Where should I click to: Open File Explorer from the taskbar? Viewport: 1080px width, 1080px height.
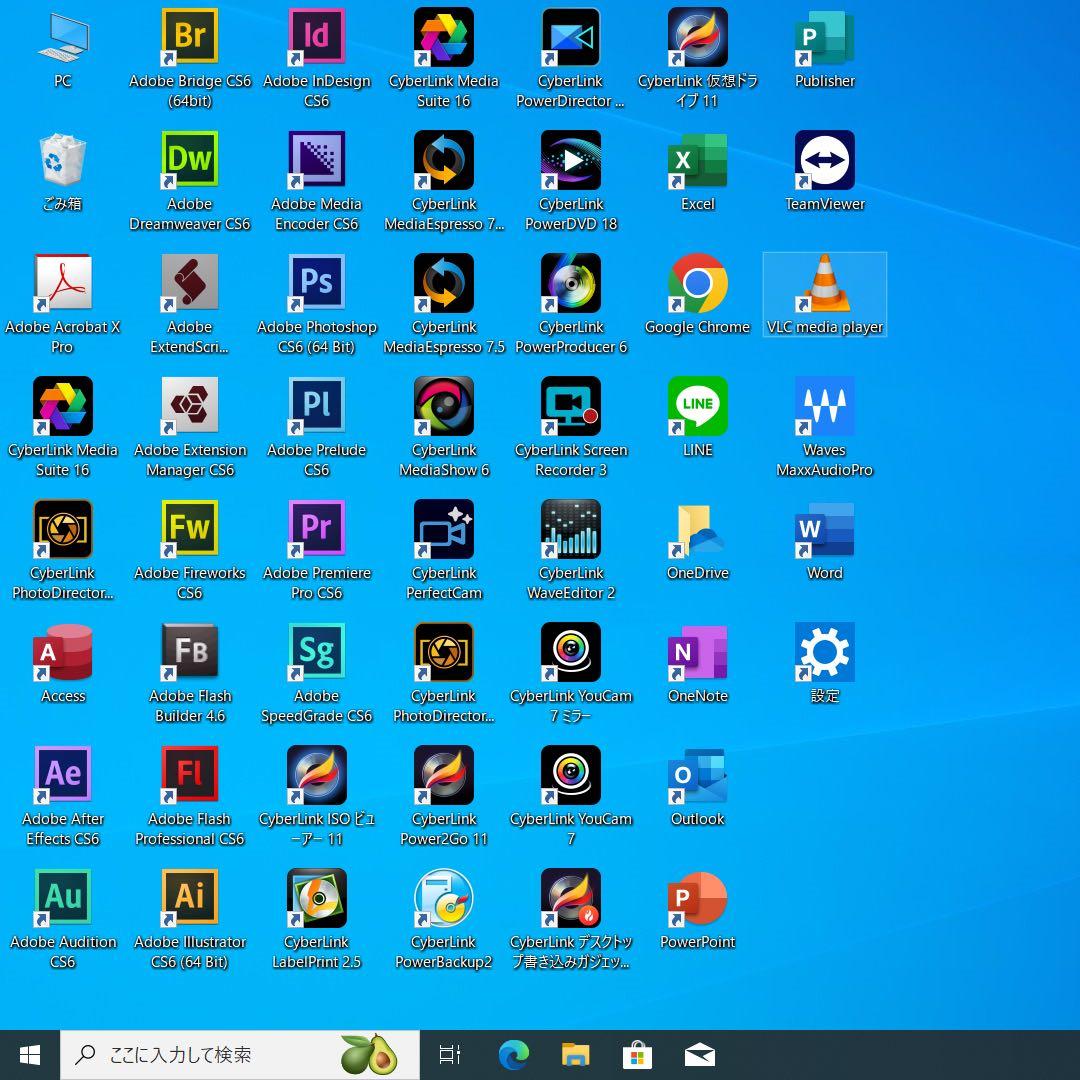coord(576,1055)
